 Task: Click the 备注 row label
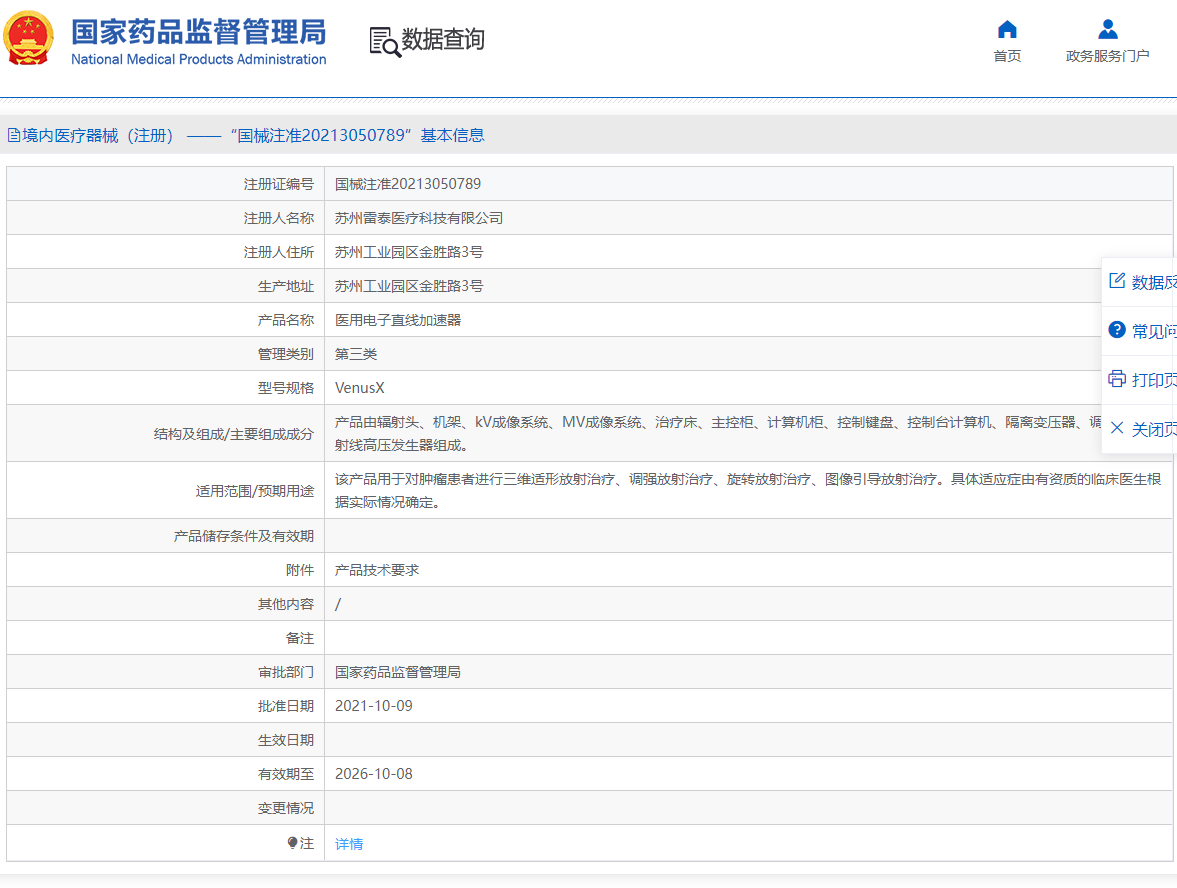point(300,638)
